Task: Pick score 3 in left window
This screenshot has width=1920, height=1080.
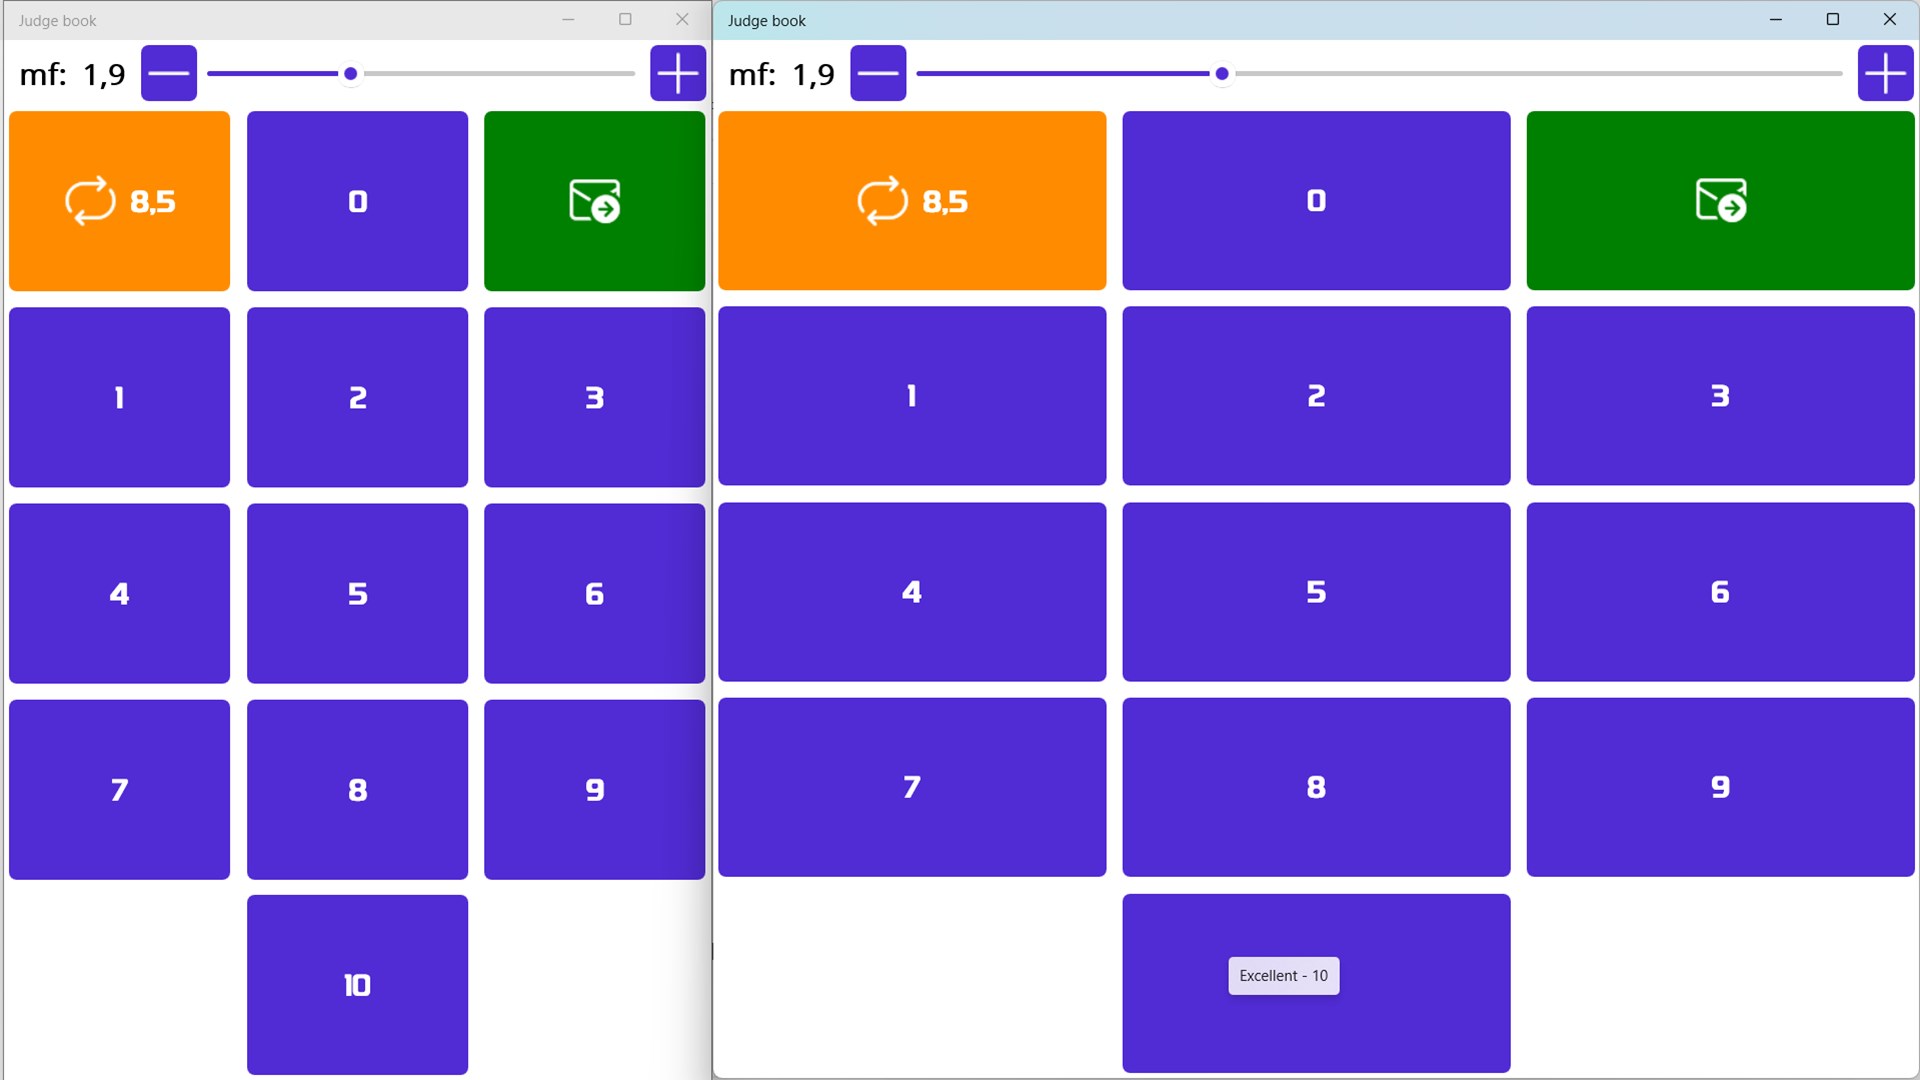Action: point(594,397)
